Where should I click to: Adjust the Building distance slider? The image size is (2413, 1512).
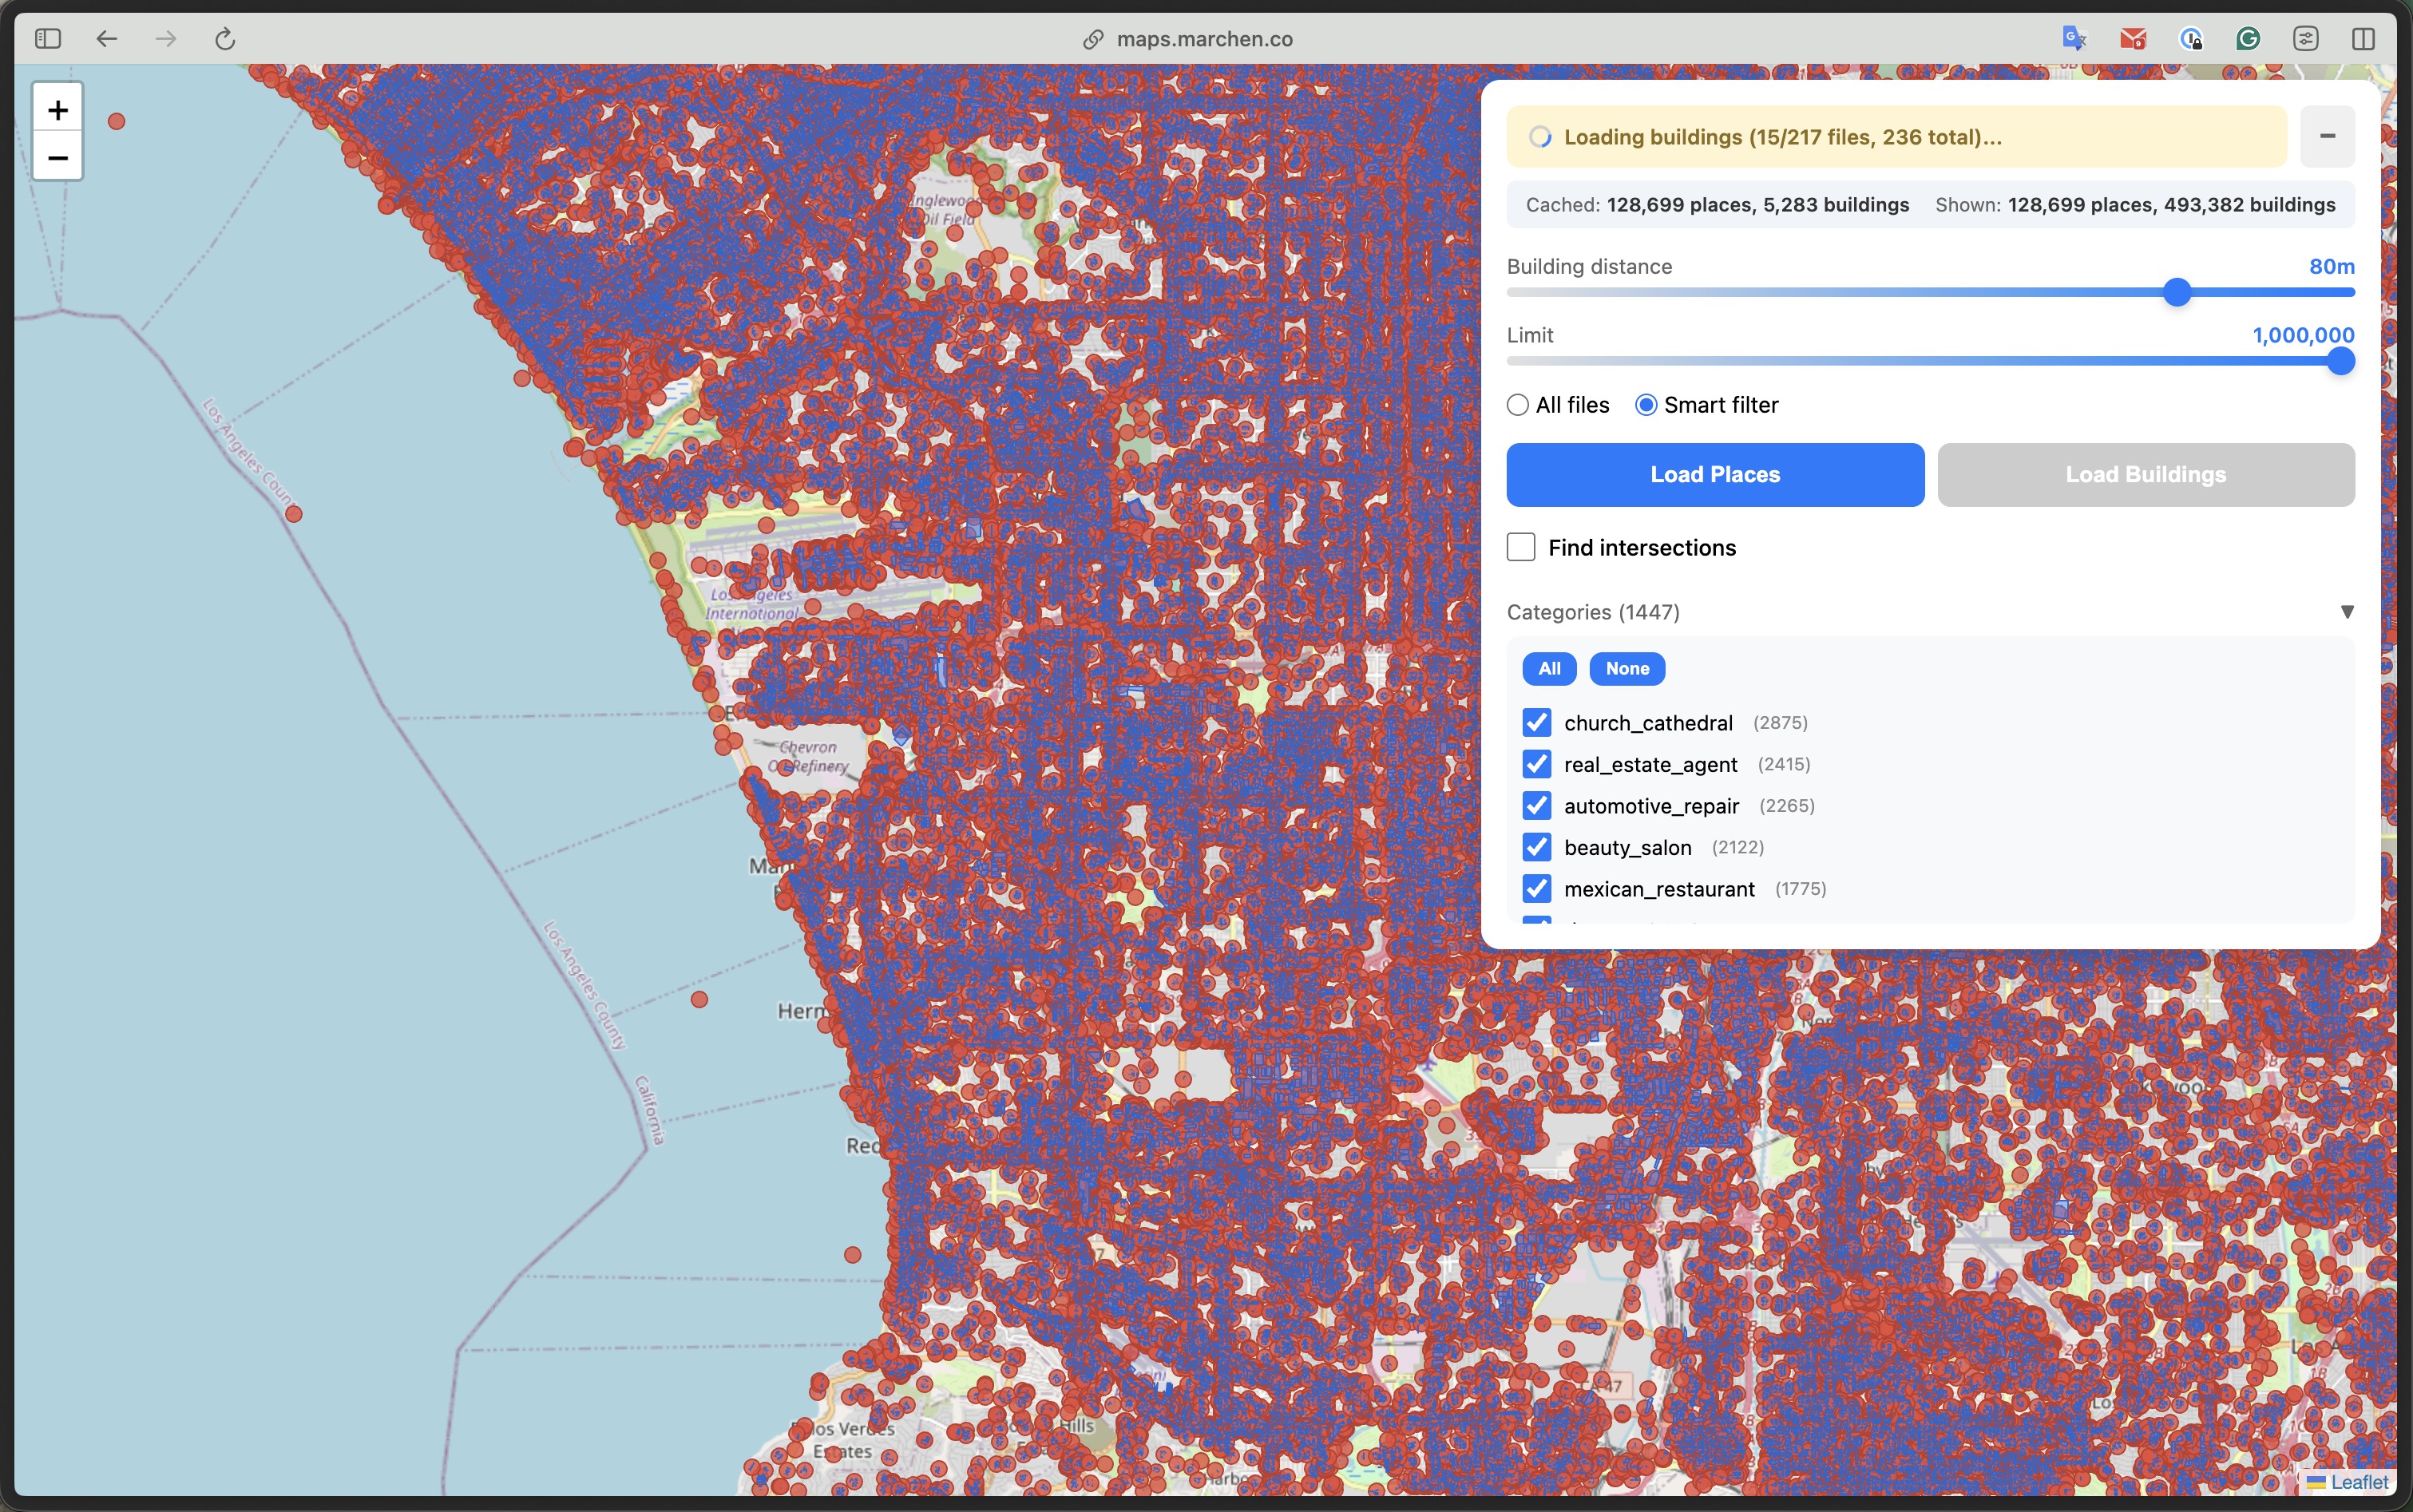(2176, 293)
